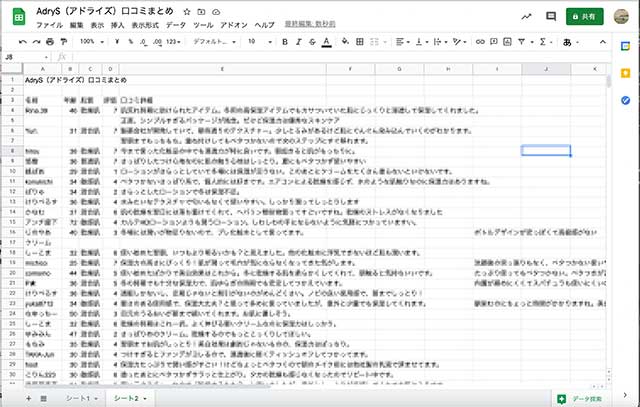Add a new sheet
Viewport: 640px width, 407px height.
point(28,398)
